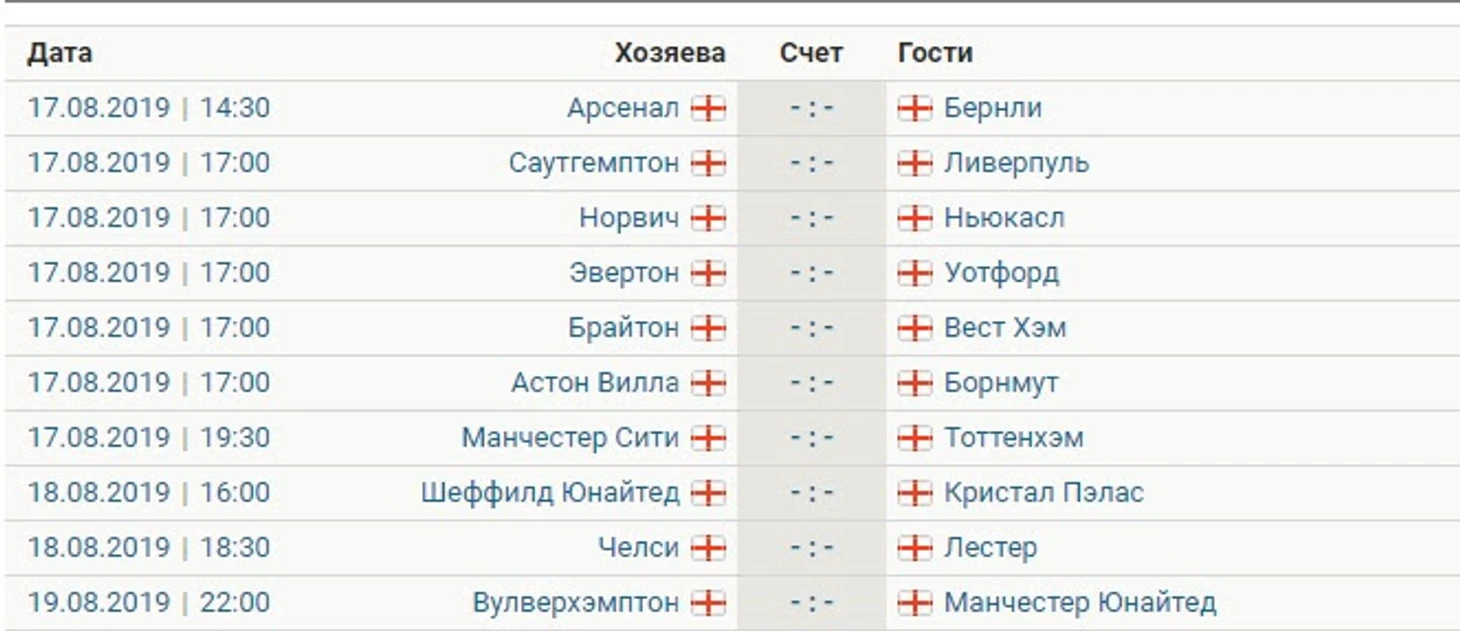Click the 19.08.2019 22:00 match date
The image size is (1460, 631).
point(148,603)
